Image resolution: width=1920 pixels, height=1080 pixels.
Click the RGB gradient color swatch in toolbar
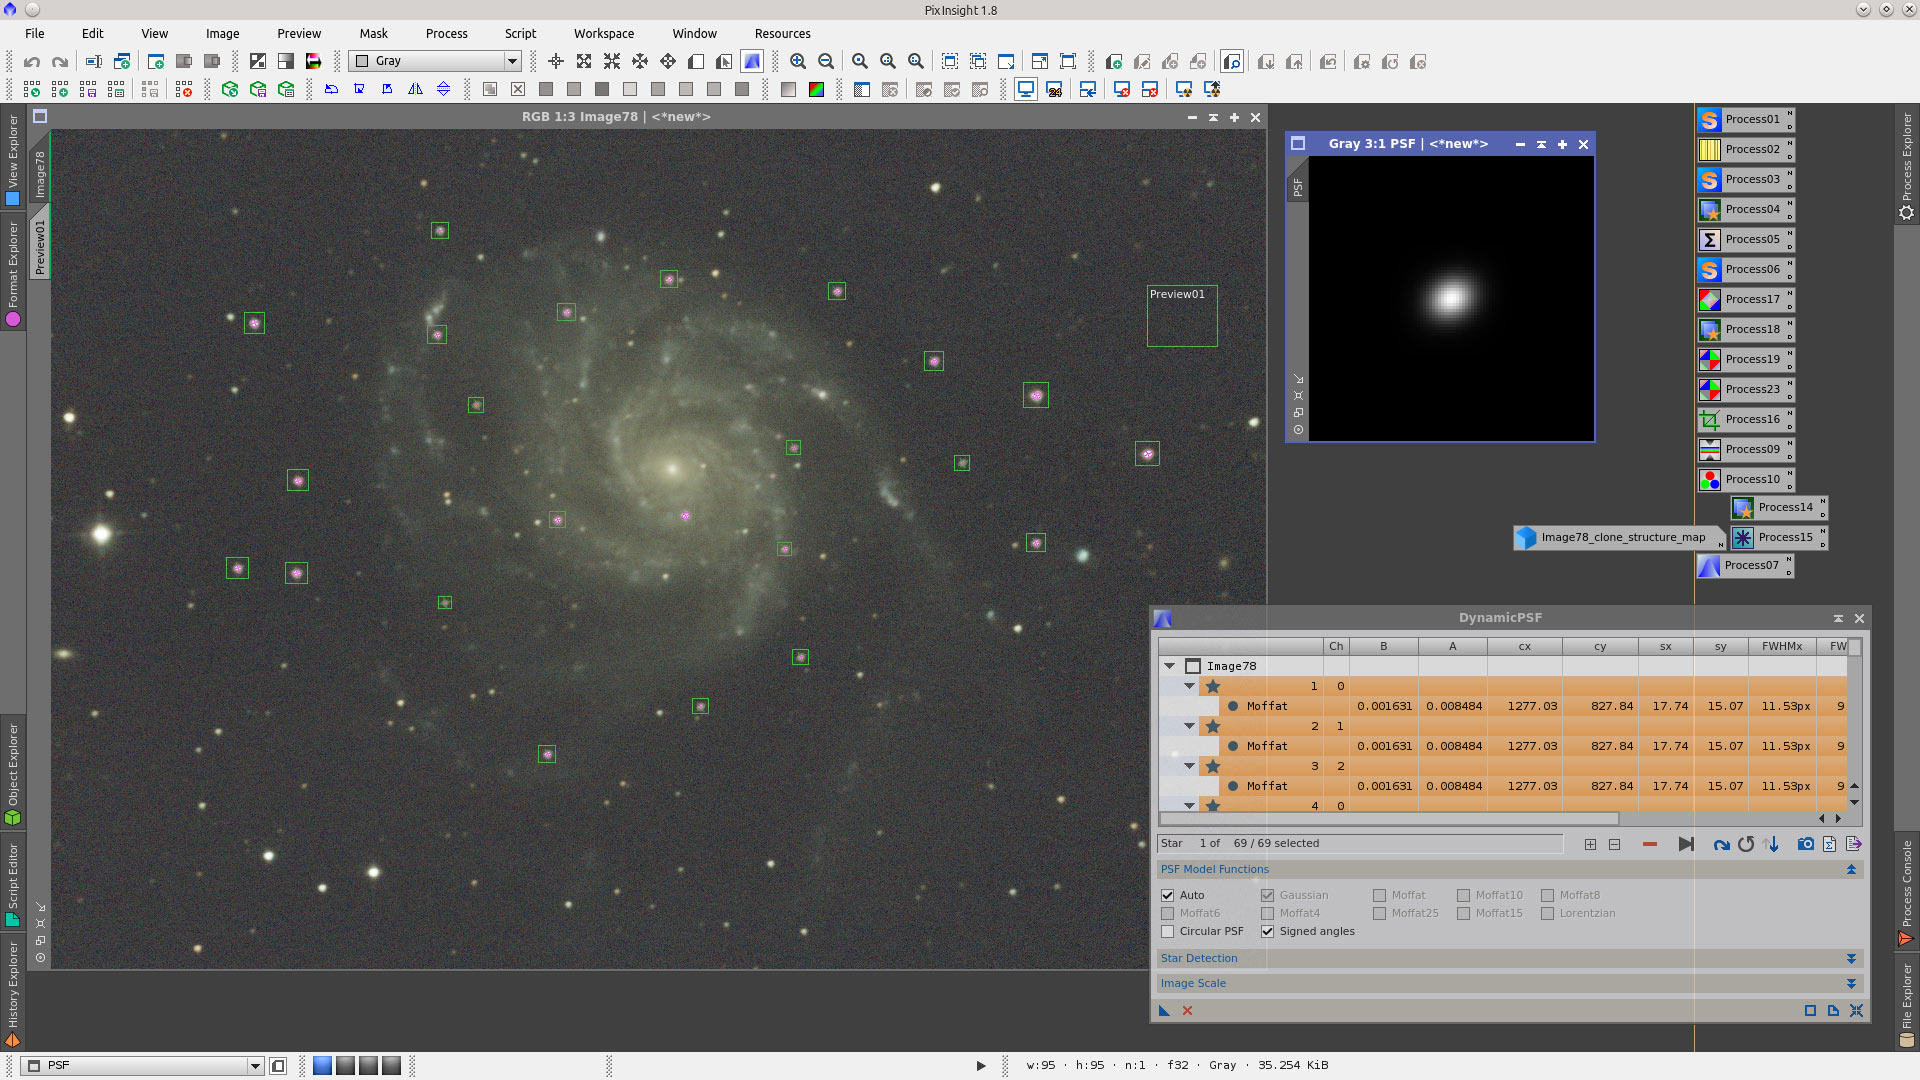coord(817,89)
